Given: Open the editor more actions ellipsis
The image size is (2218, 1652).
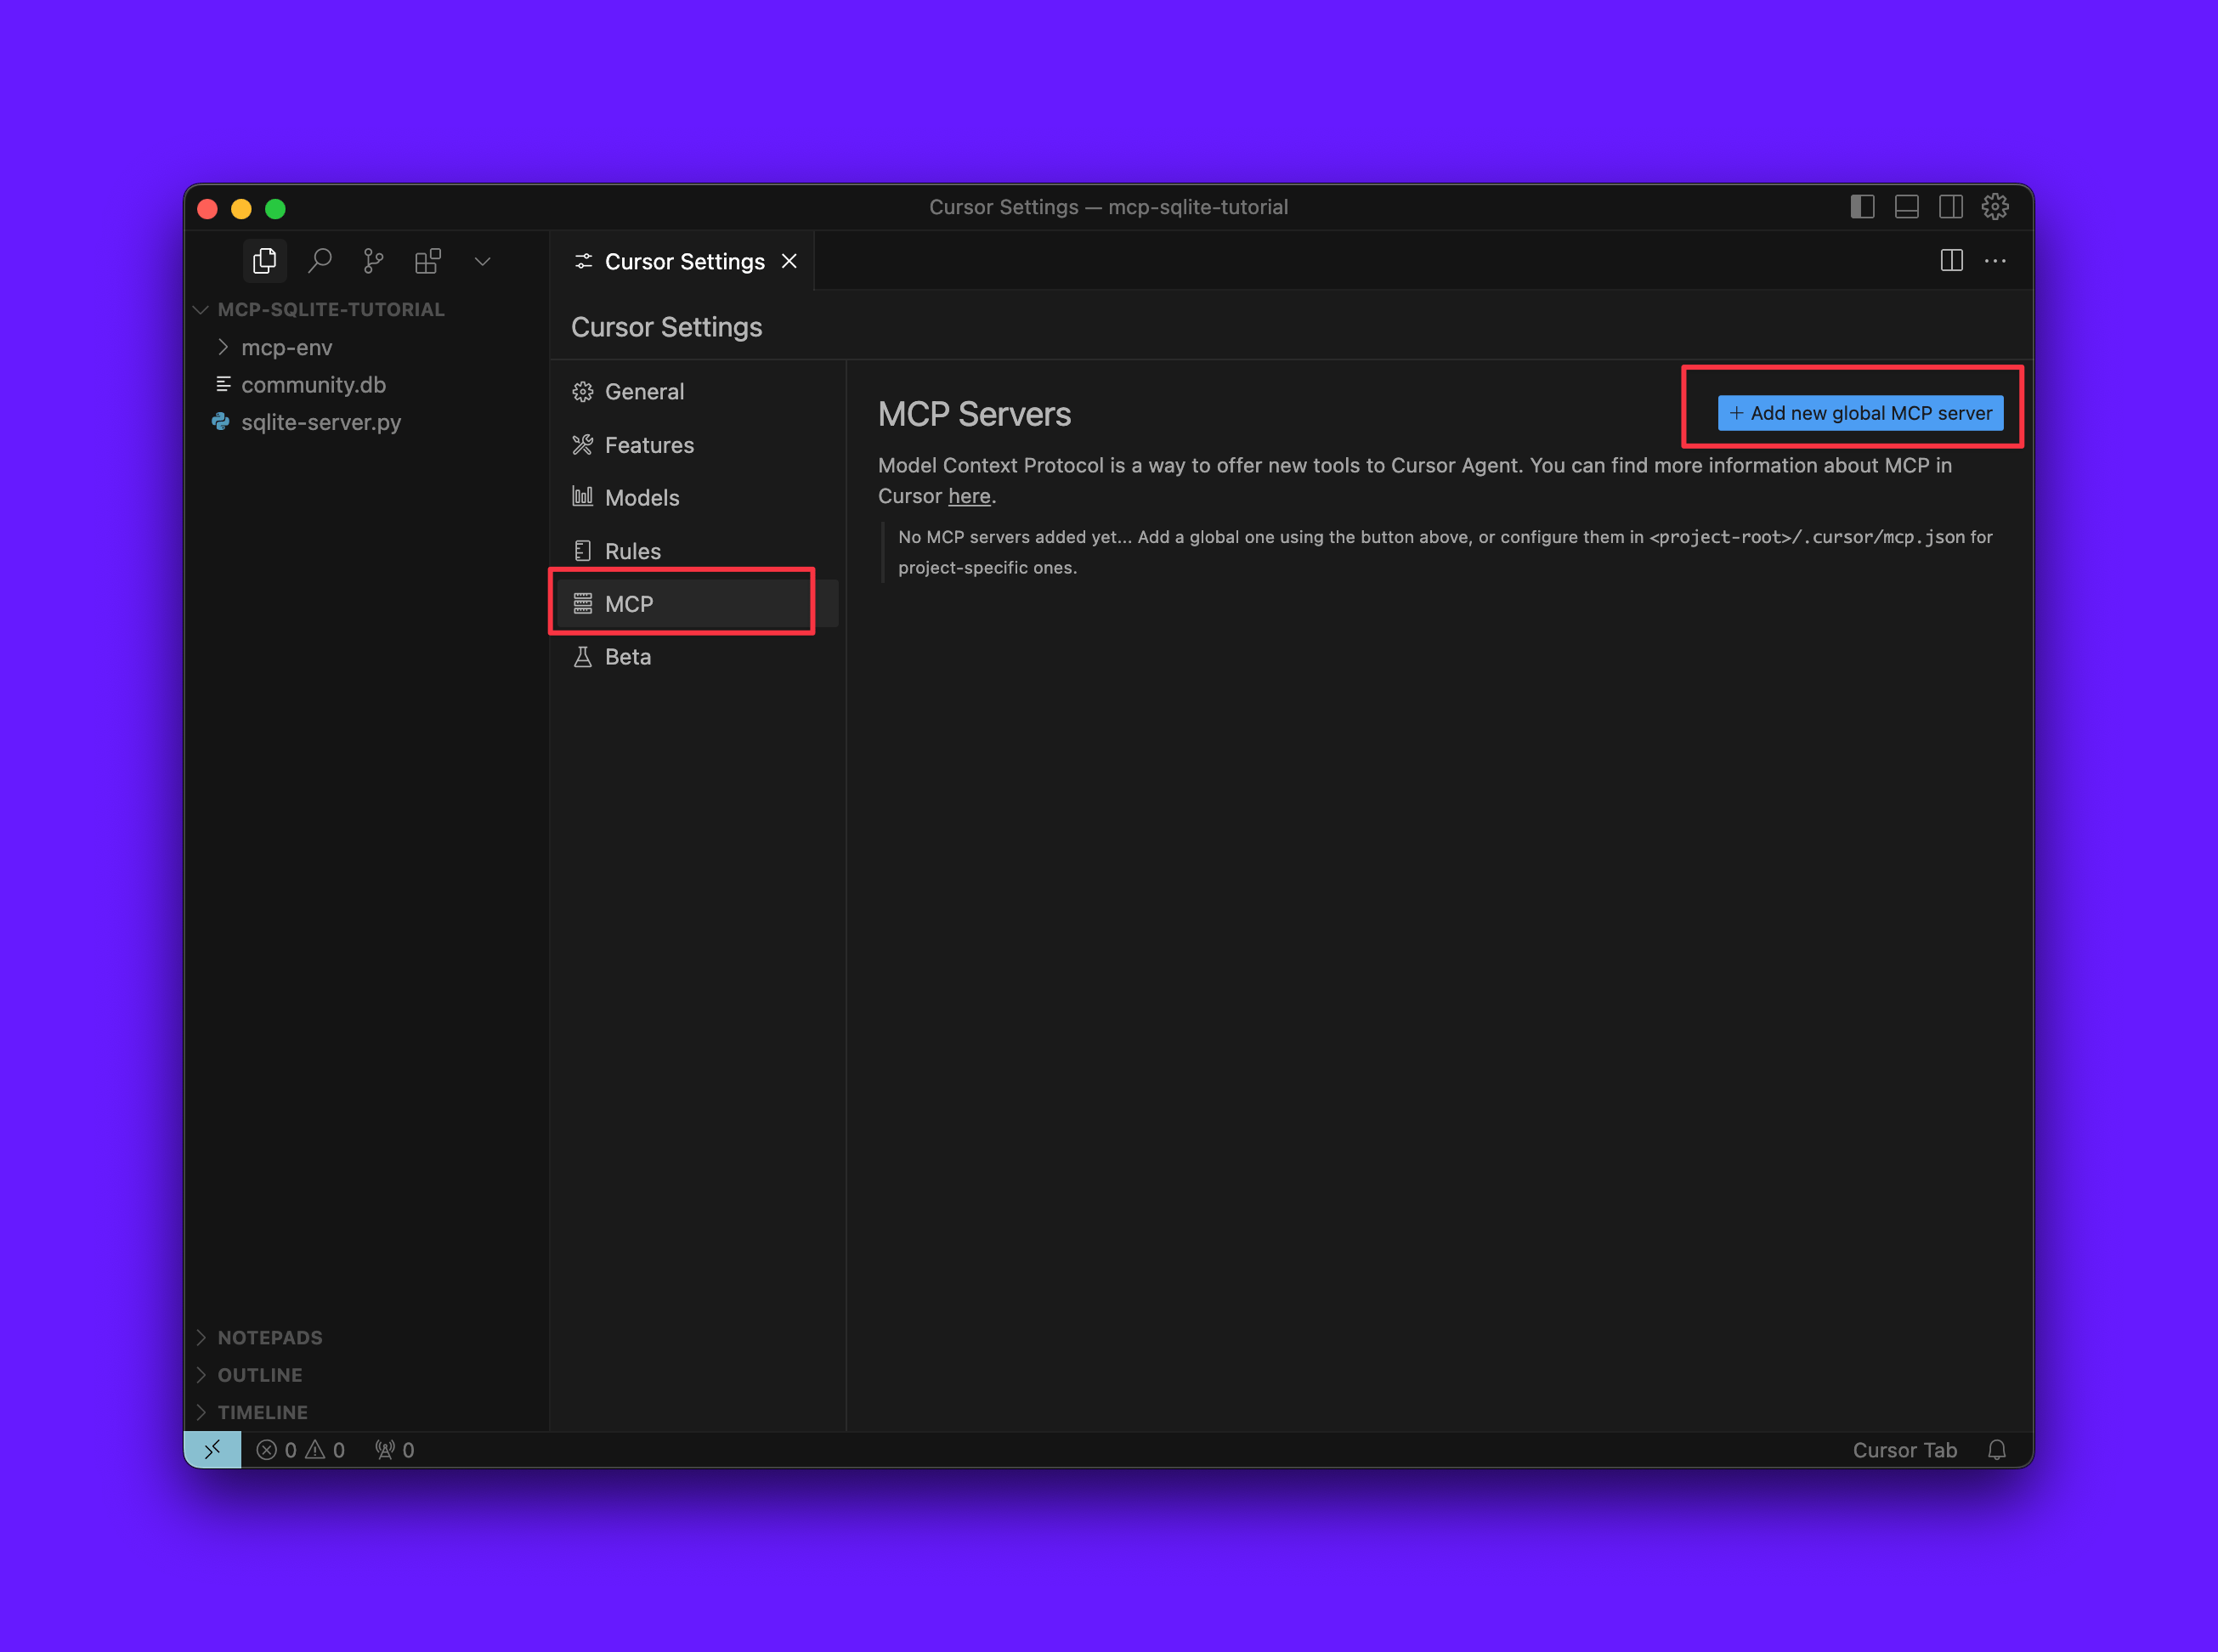Looking at the screenshot, I should 1995,261.
